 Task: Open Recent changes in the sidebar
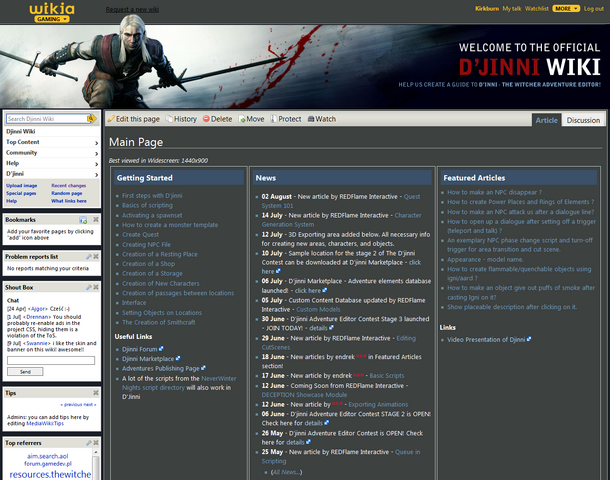click(x=68, y=186)
